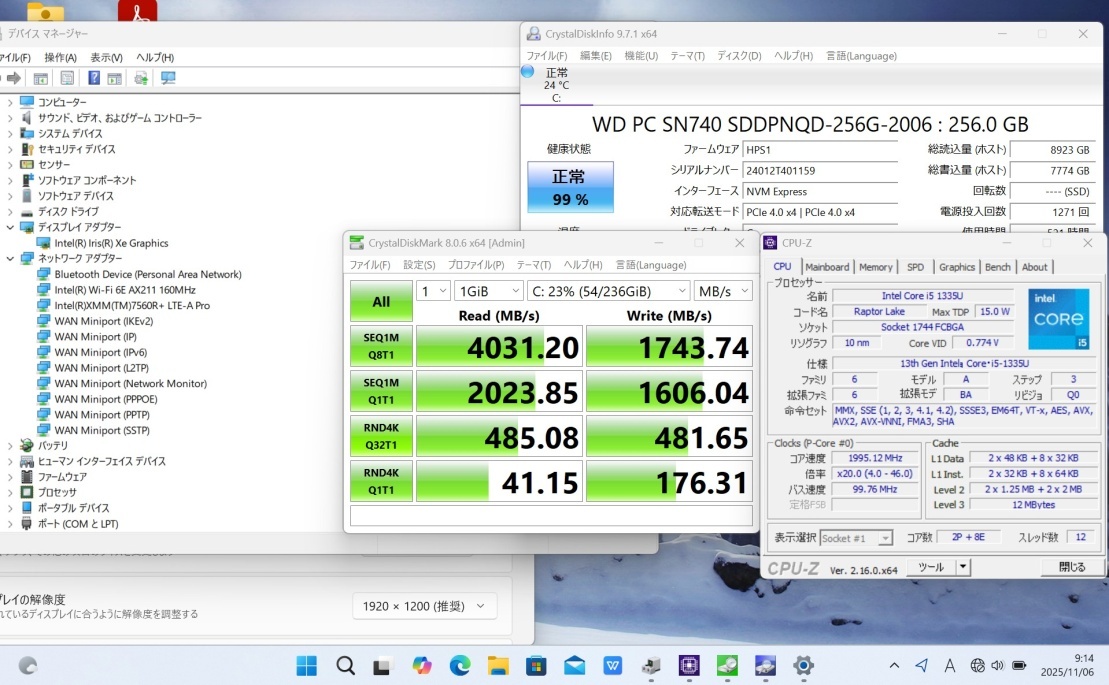Open Copilot from the taskbar

422,665
